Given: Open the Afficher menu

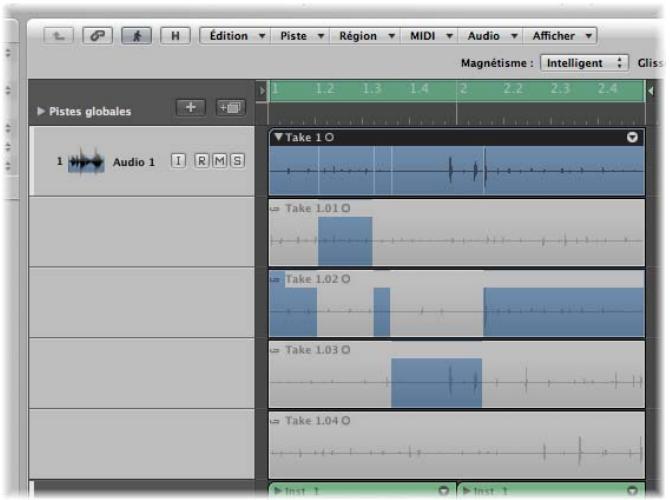Looking at the screenshot, I should [x=560, y=36].
